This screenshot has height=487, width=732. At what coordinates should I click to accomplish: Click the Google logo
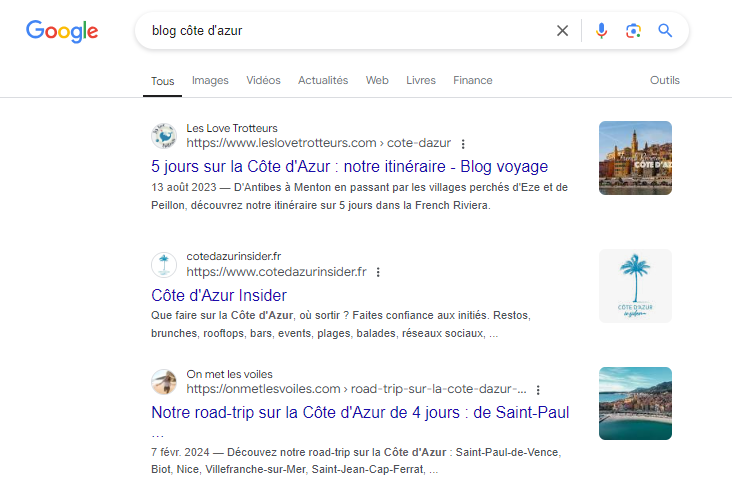click(62, 31)
